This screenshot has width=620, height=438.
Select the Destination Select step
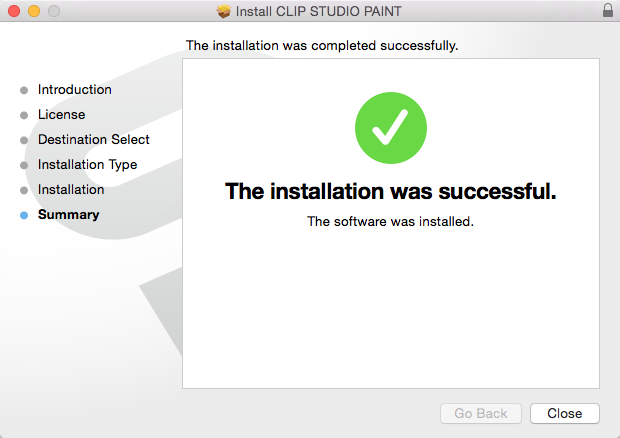point(94,140)
